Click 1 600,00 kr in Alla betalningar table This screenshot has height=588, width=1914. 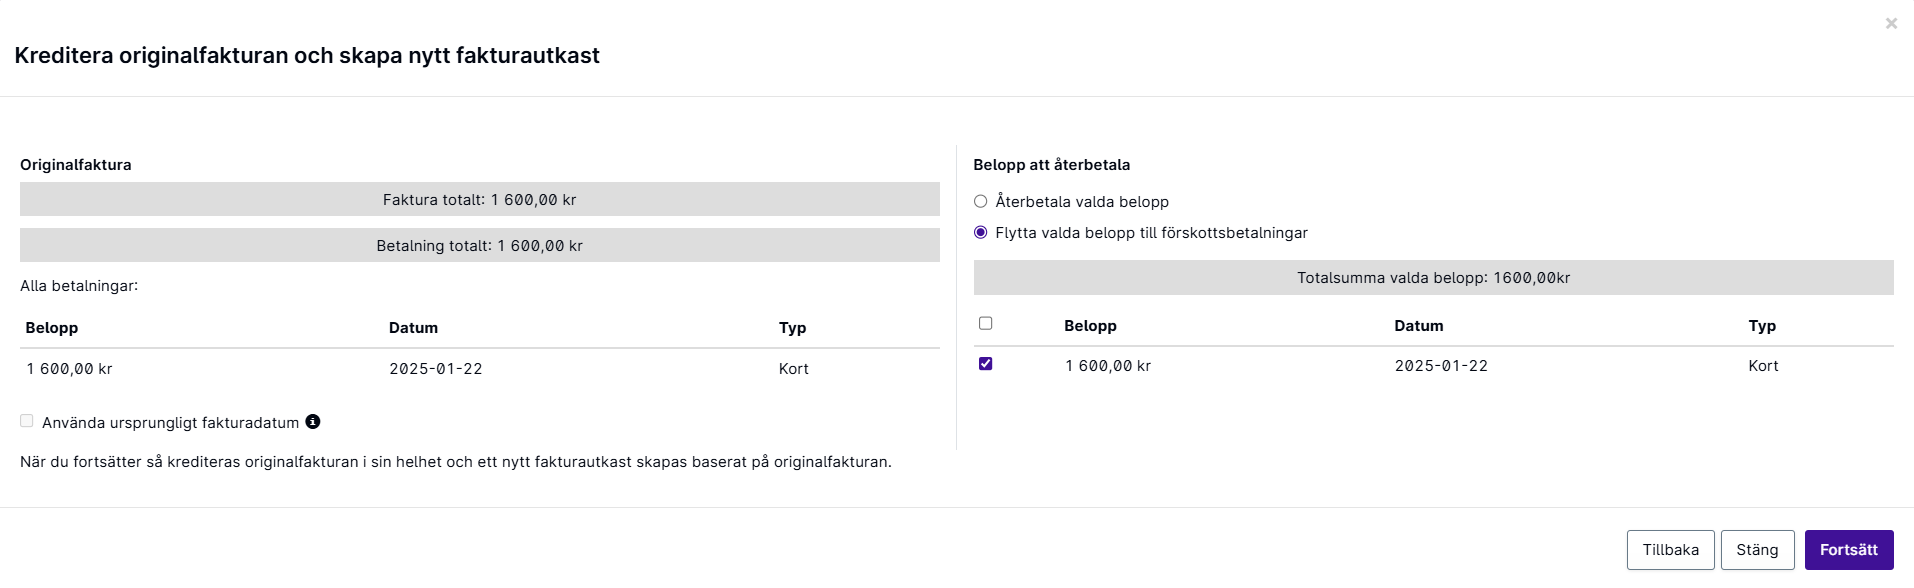click(x=69, y=369)
